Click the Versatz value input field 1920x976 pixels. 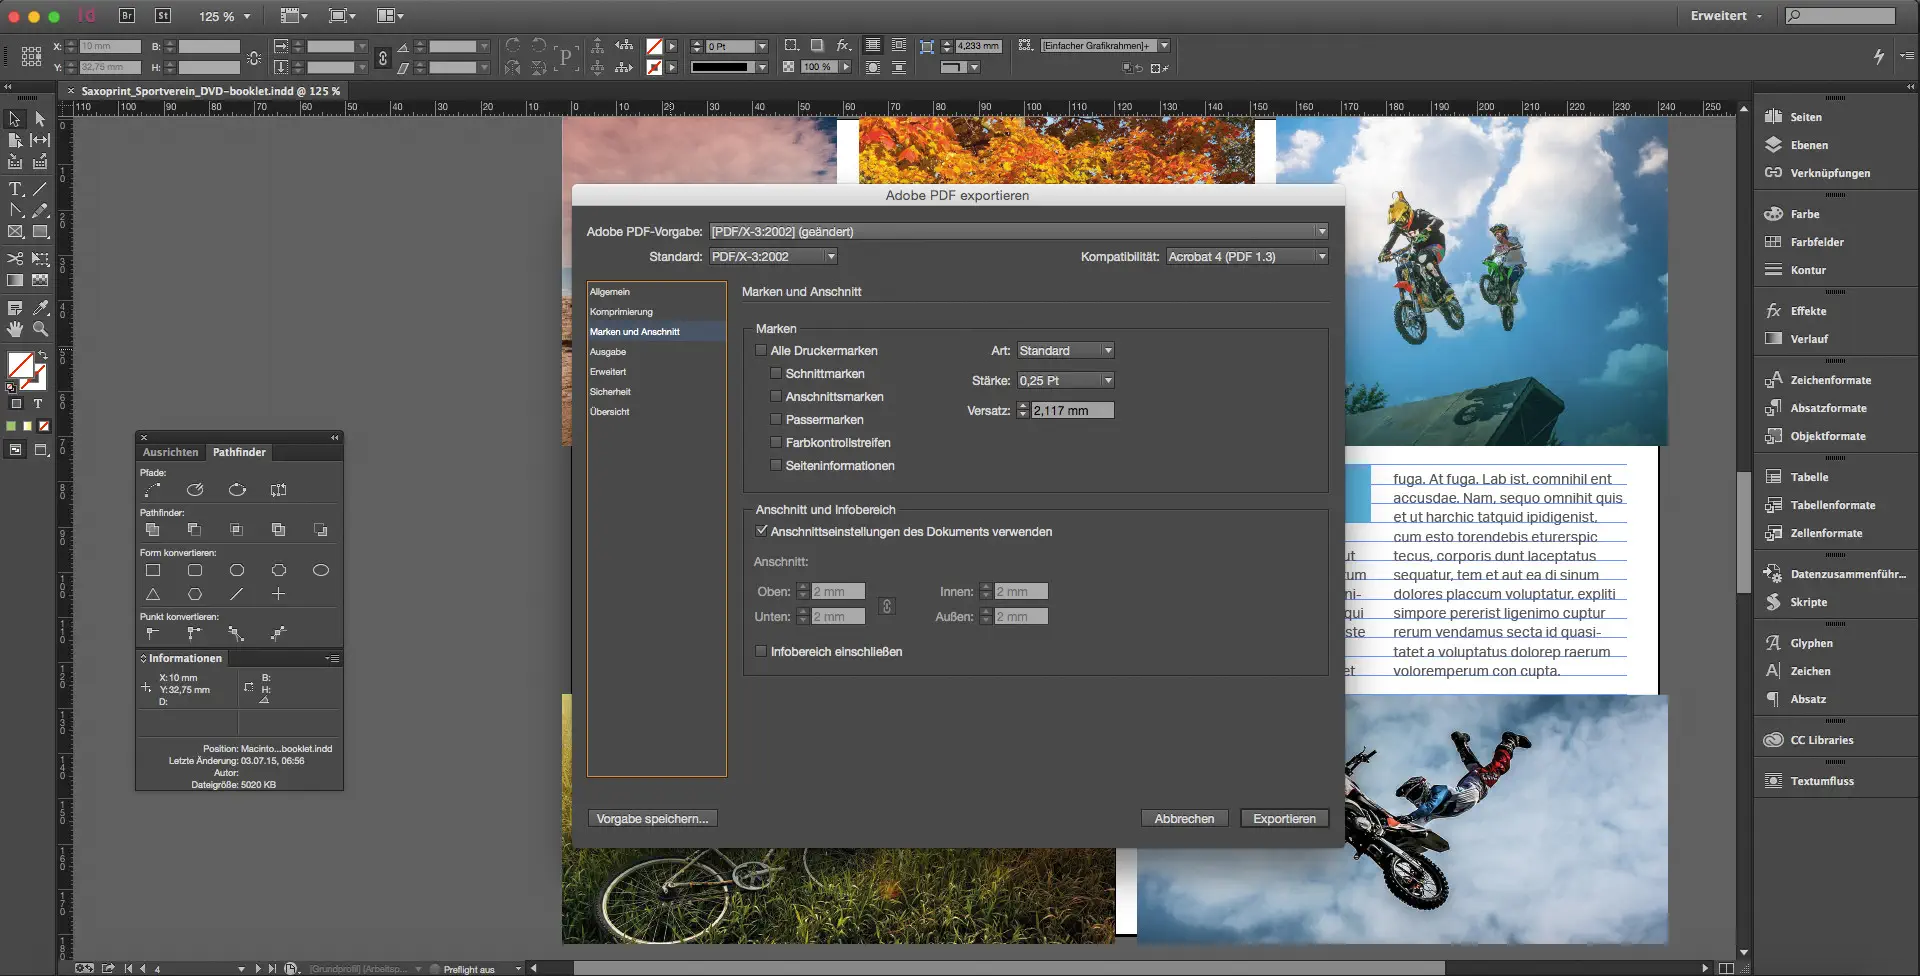tap(1071, 411)
